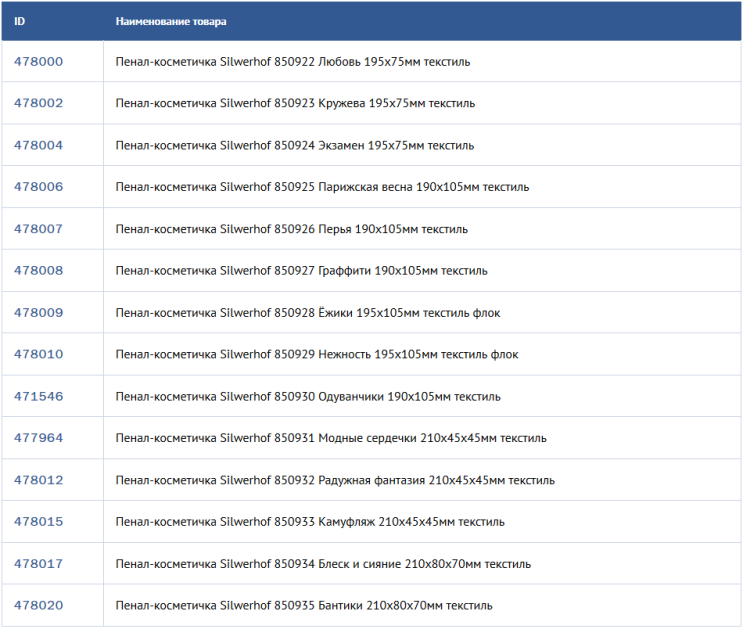
Task: Open product ID link 478012
Action: tap(38, 480)
